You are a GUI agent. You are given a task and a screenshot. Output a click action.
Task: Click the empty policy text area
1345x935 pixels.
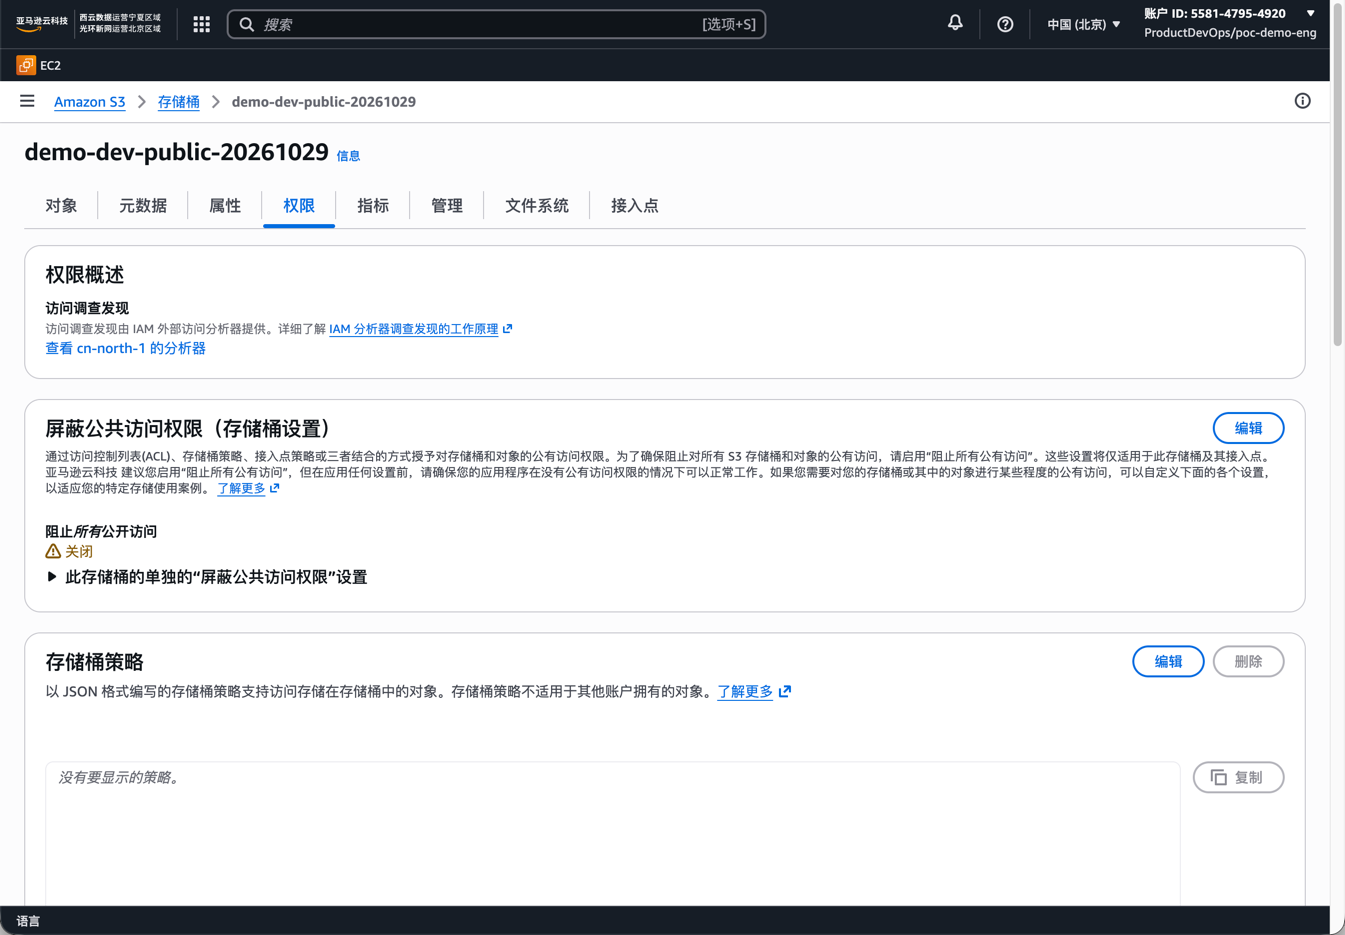point(613,834)
